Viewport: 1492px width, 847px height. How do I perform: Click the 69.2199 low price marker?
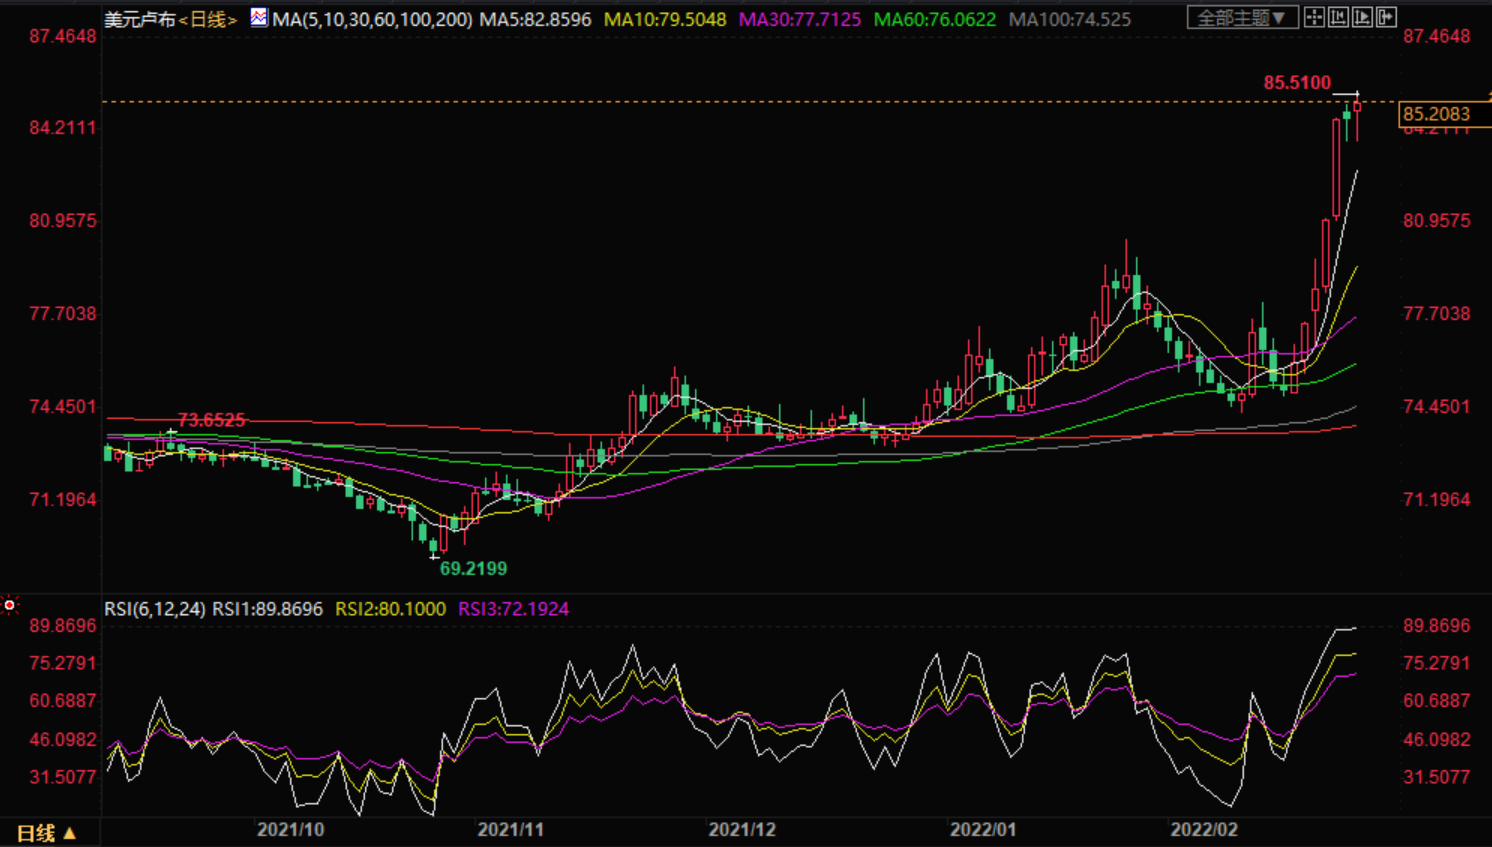click(473, 569)
